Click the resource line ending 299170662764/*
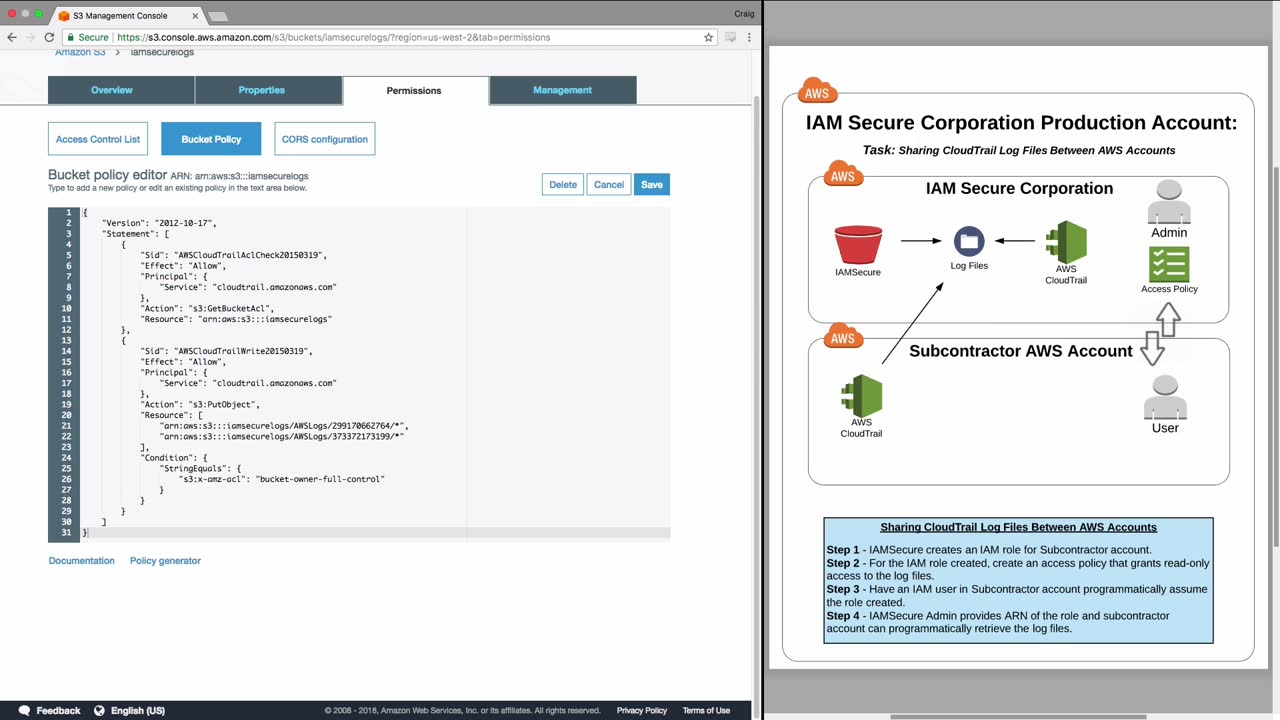1280x720 pixels. 284,426
